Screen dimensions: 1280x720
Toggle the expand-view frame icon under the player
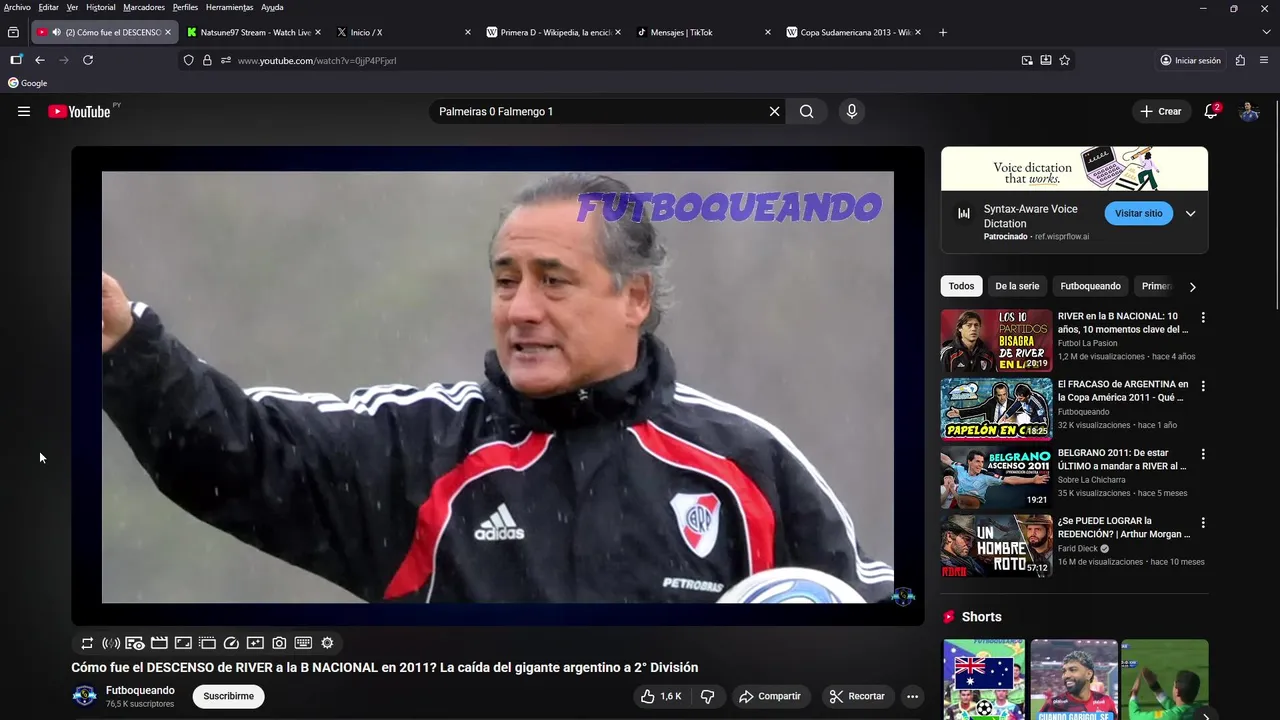click(x=183, y=643)
